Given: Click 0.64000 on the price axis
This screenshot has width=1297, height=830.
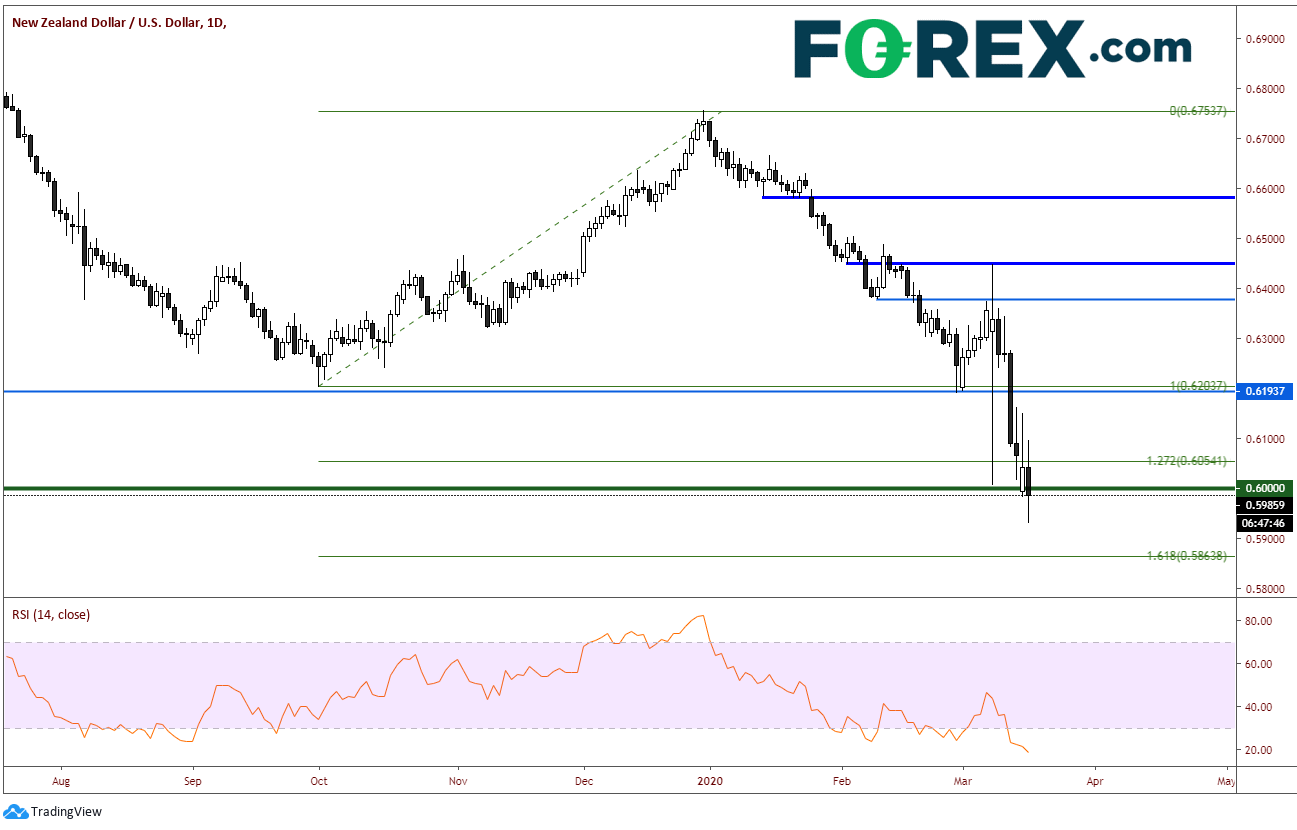Looking at the screenshot, I should pos(1264,289).
